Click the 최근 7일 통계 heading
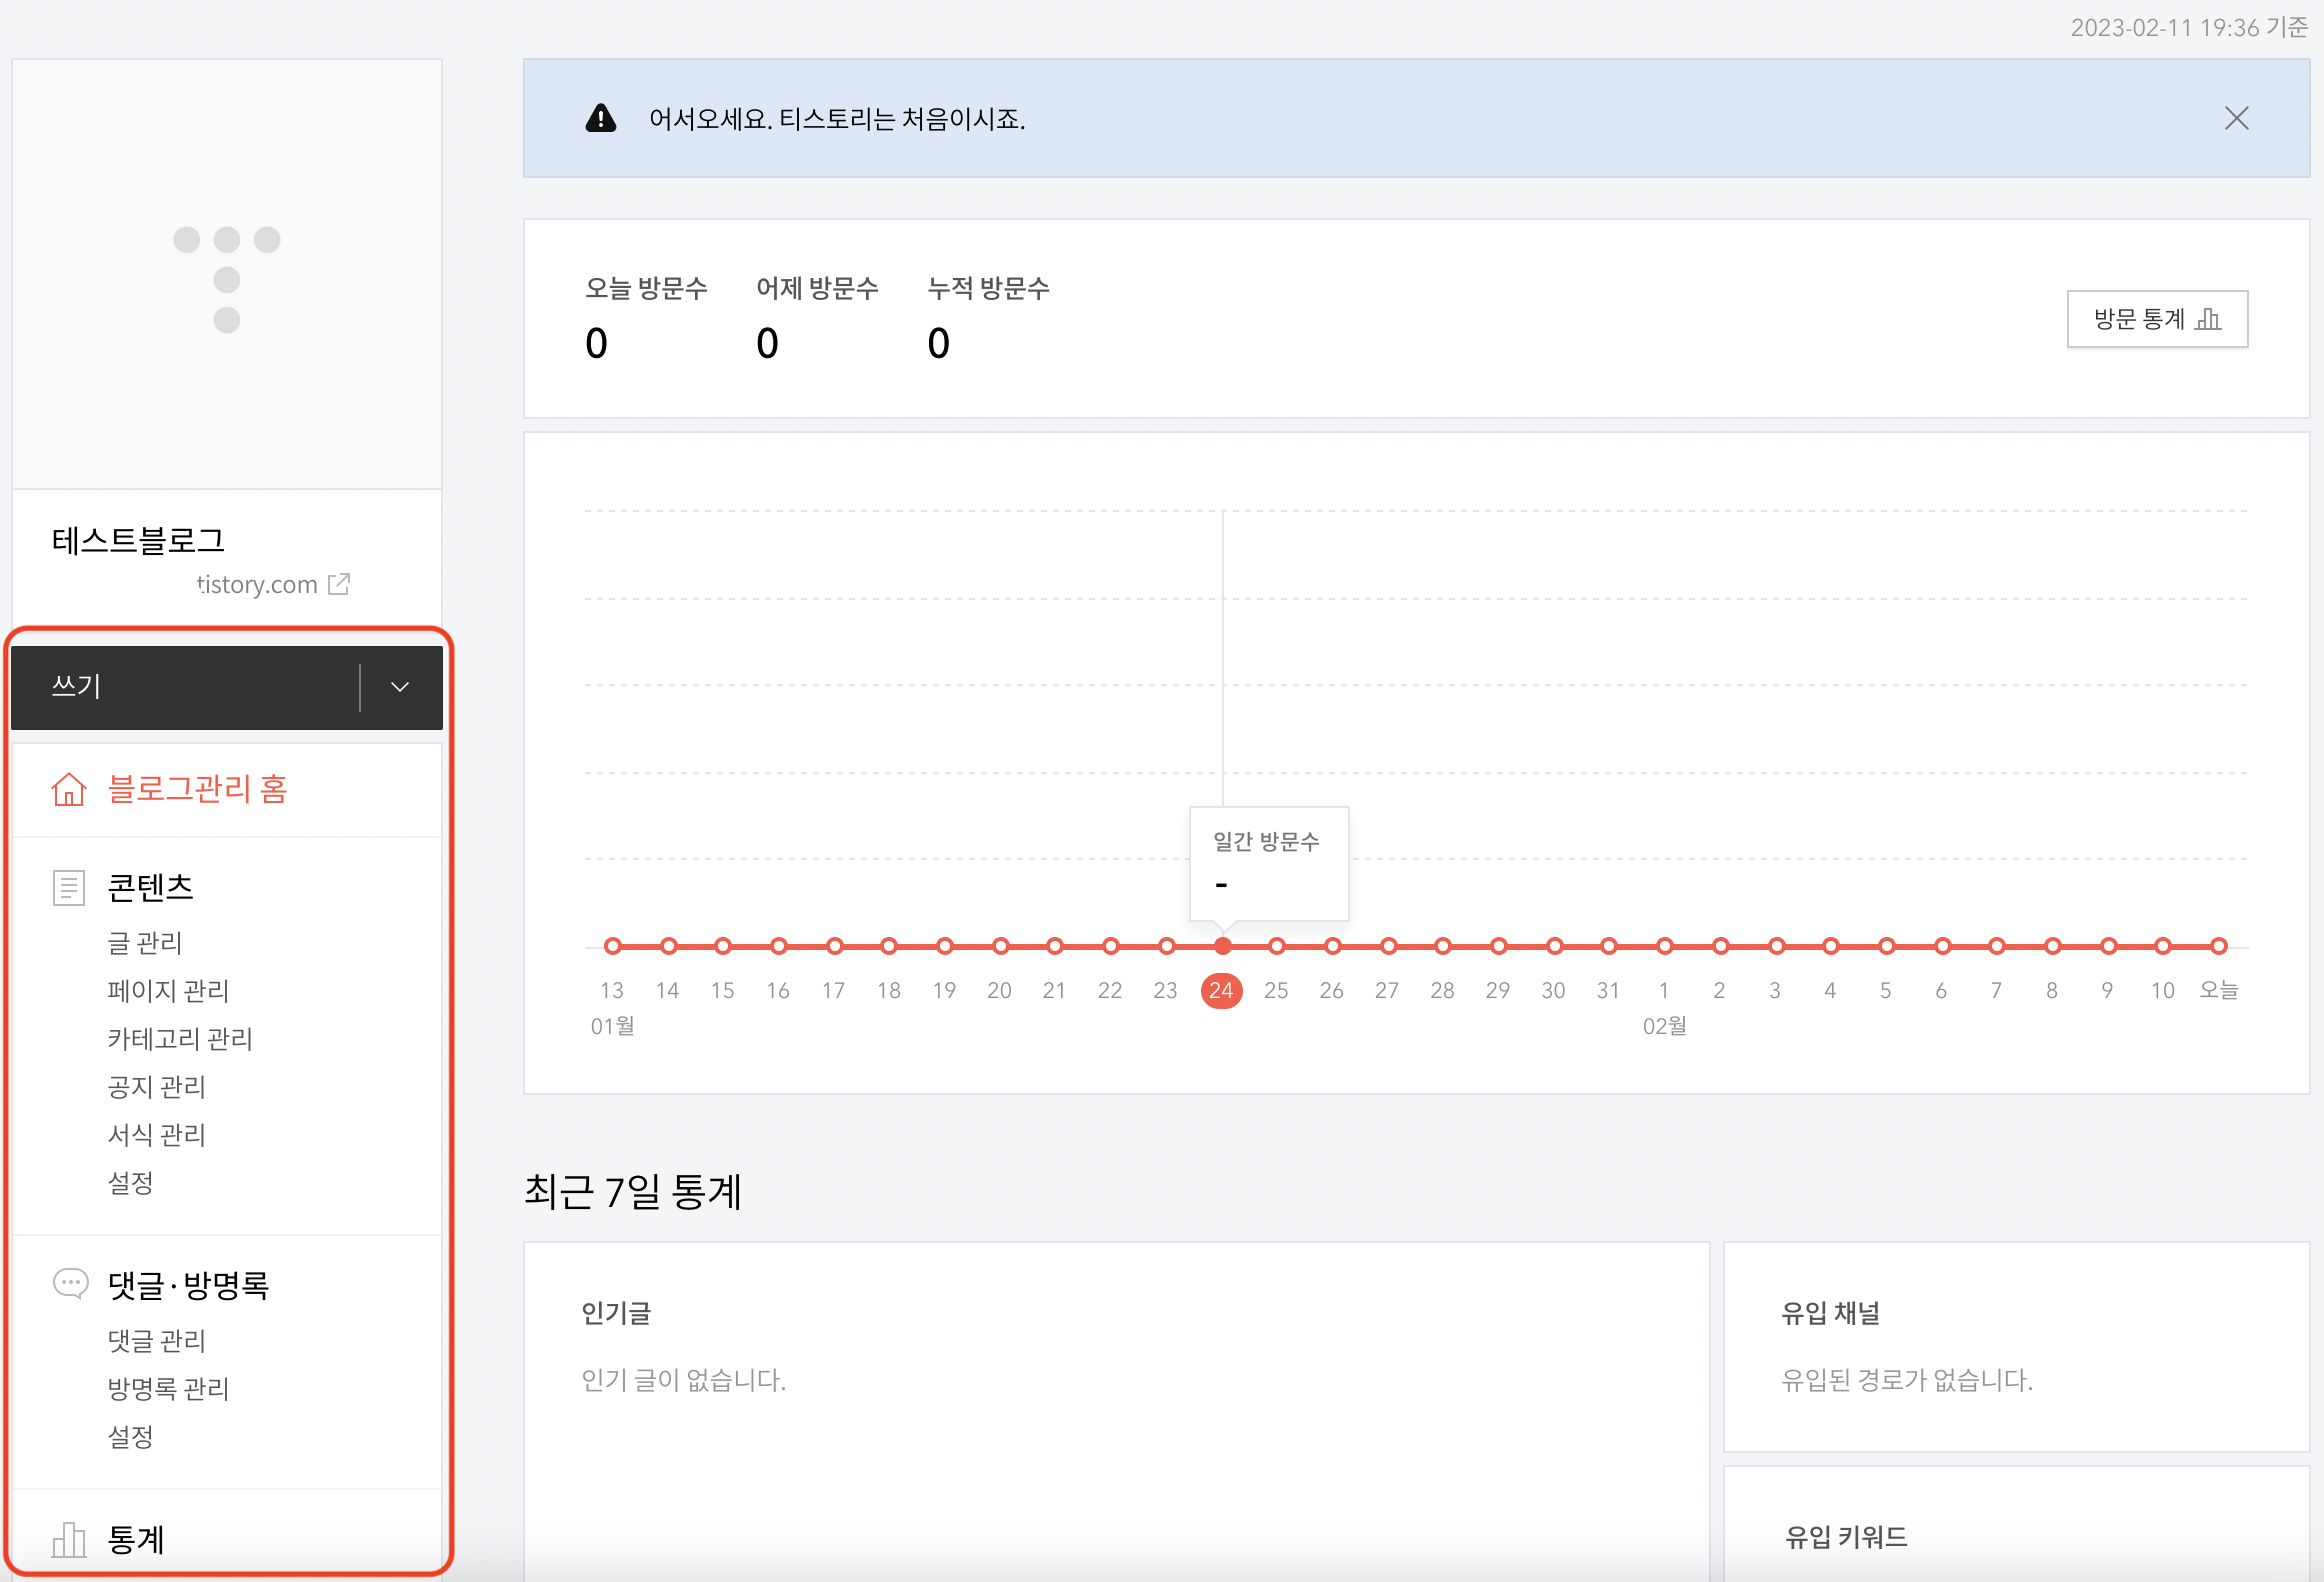The image size is (2324, 1582). [633, 1191]
